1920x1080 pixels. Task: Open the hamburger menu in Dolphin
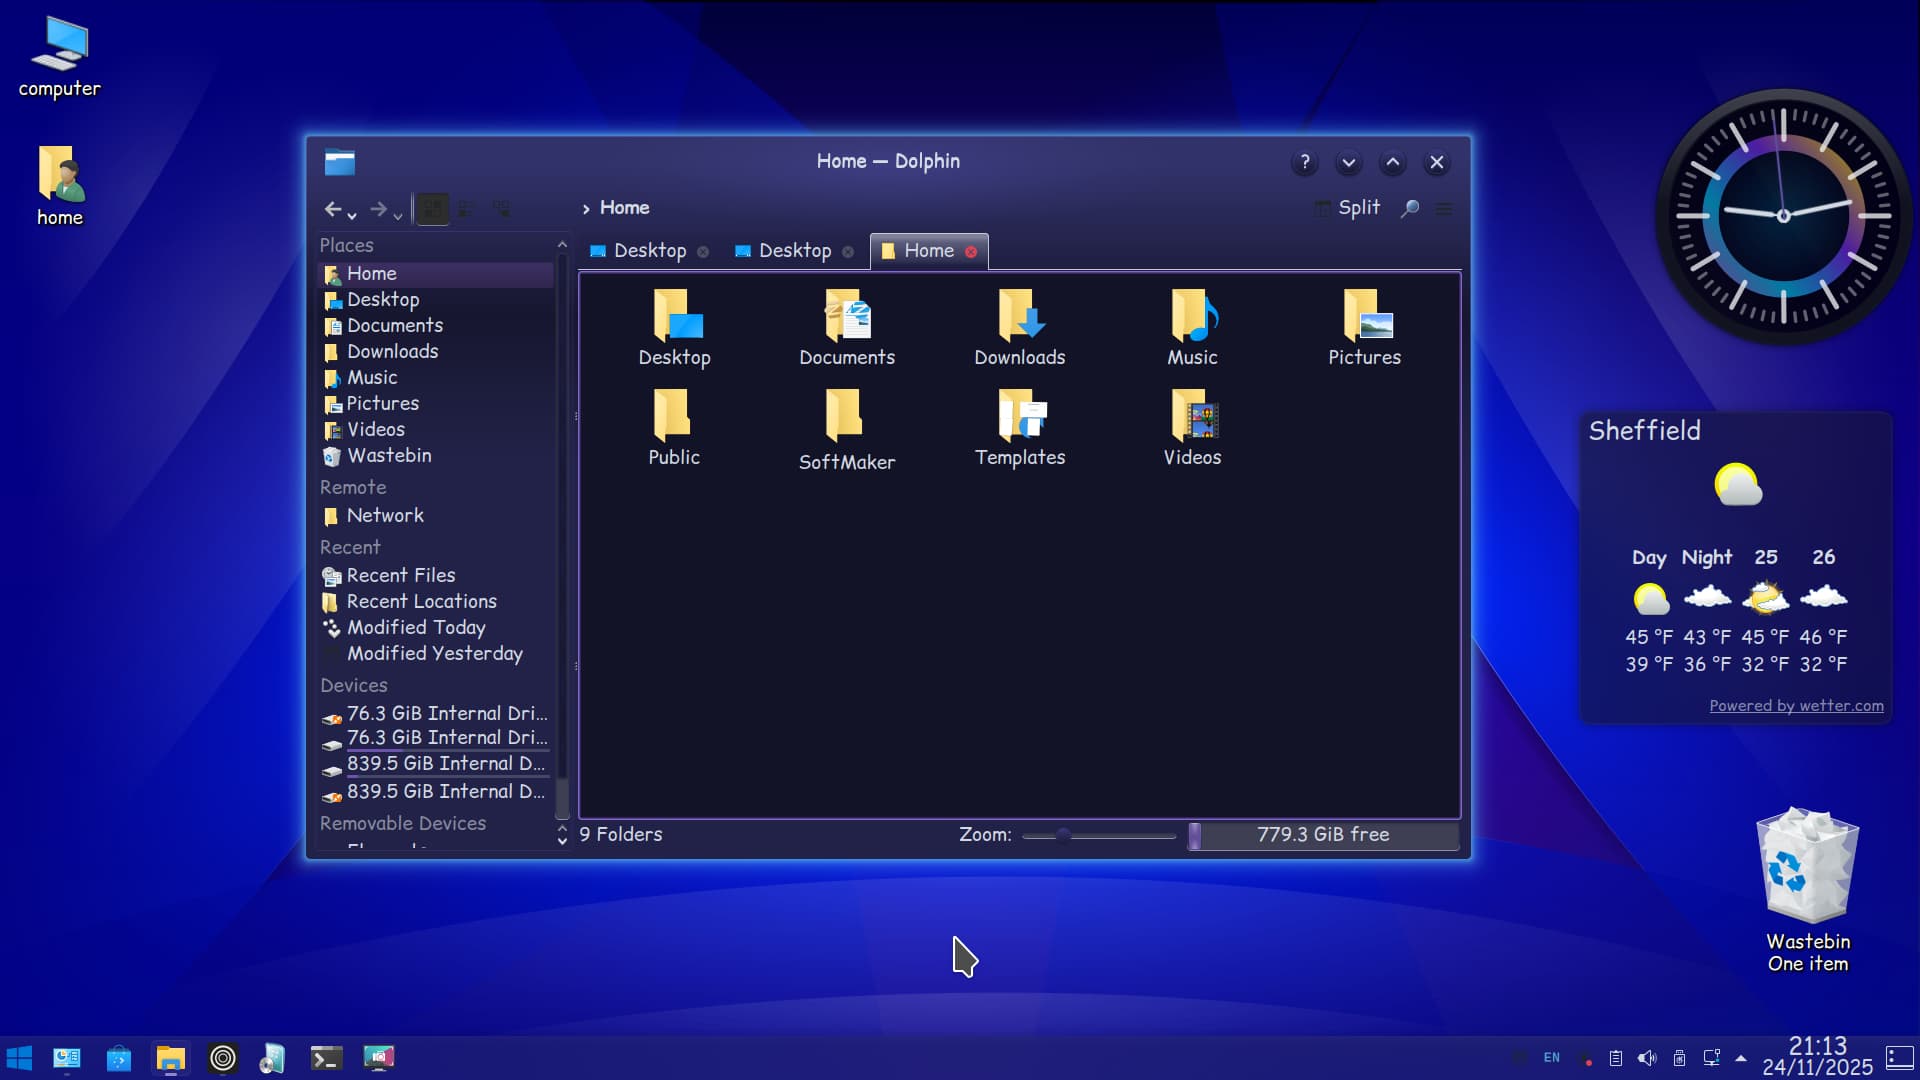pos(1444,209)
